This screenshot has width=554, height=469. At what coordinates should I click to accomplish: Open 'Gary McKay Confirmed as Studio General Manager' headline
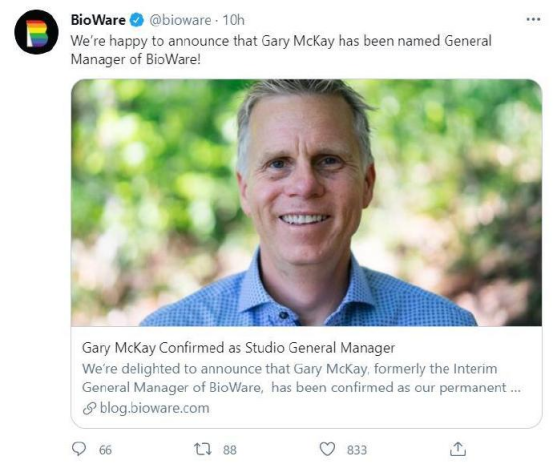tap(238, 348)
